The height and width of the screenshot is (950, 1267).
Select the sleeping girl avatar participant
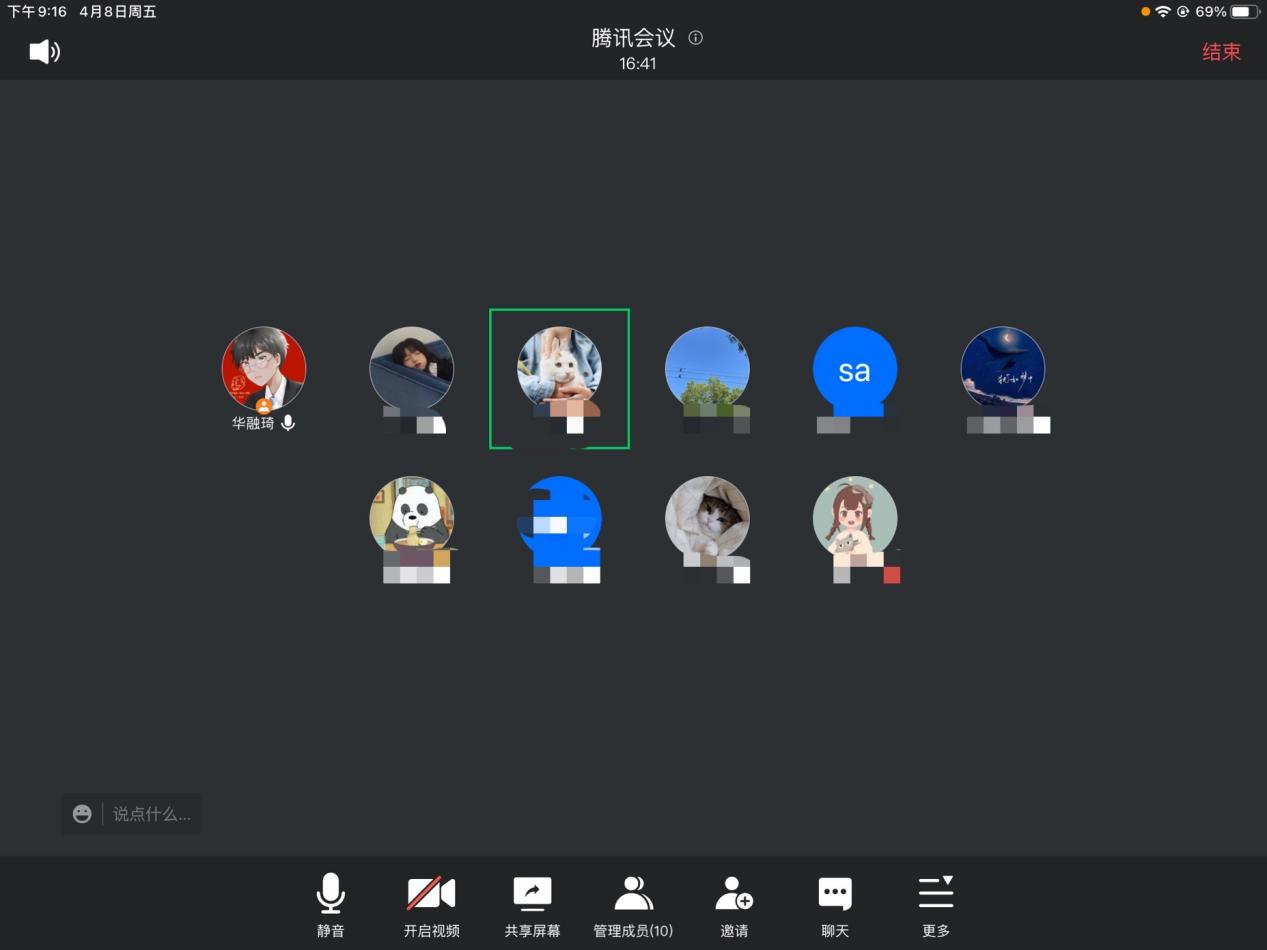[411, 369]
